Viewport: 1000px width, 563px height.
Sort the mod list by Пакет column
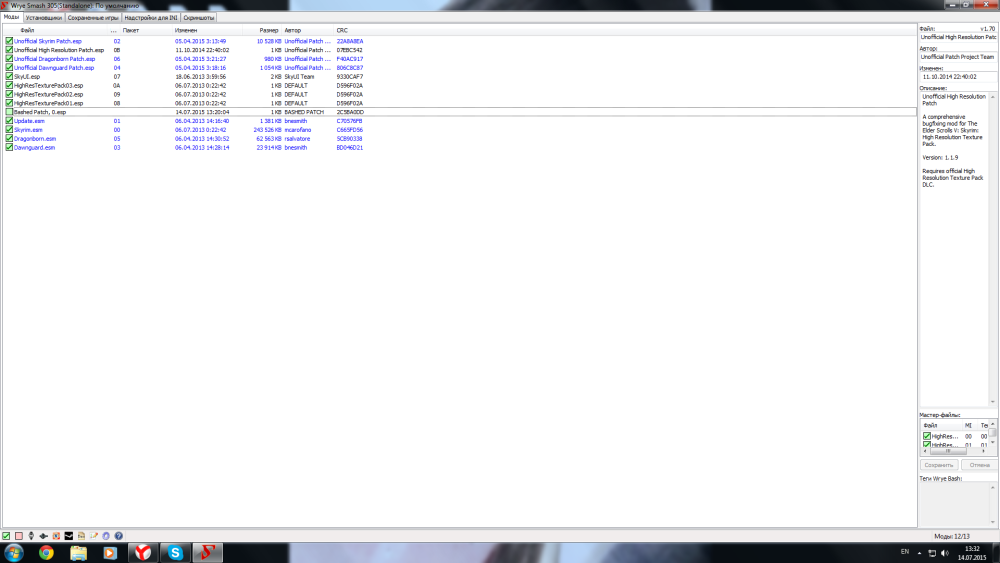point(147,30)
